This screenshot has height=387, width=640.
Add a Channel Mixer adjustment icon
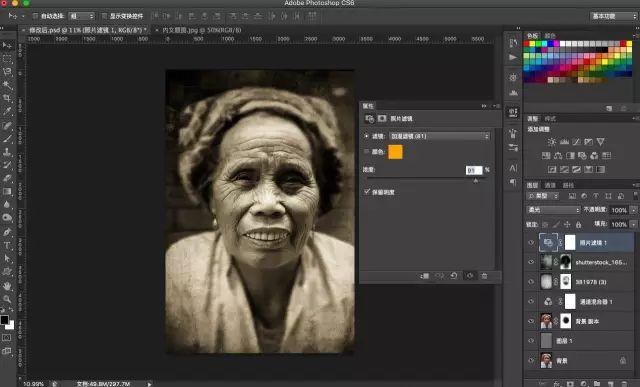click(594, 156)
